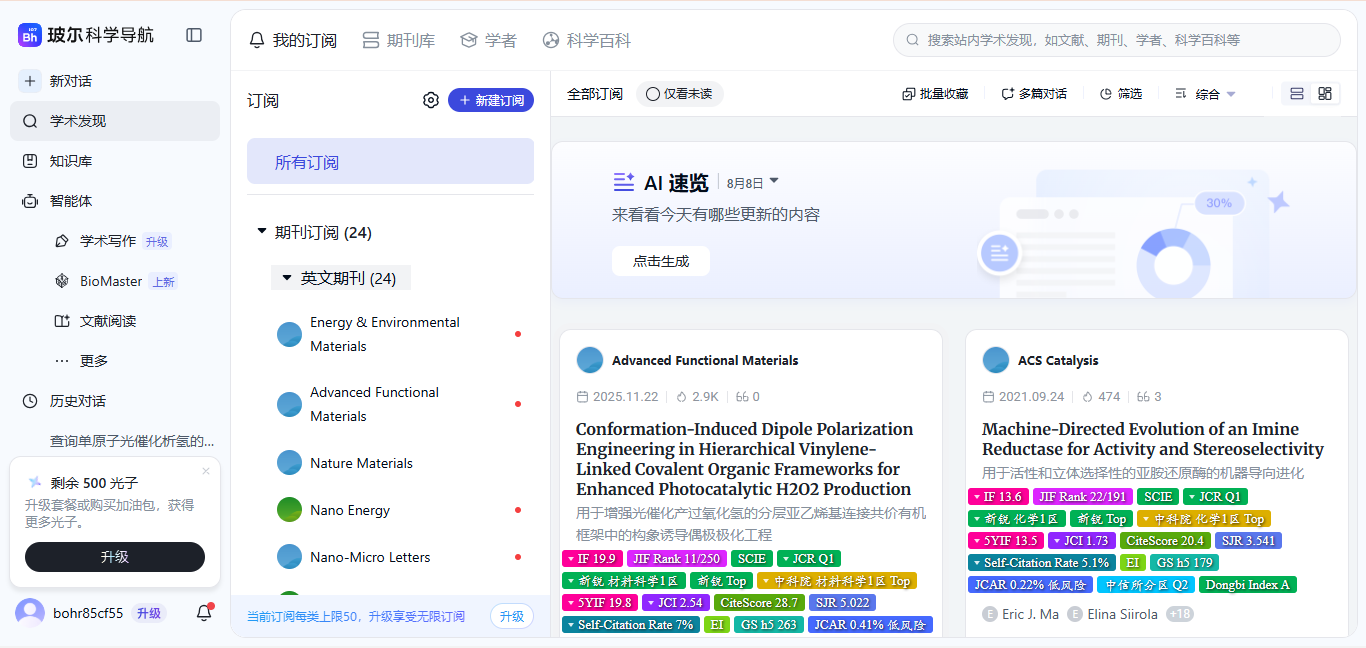Viewport: 1366px width, 648px height.
Task: Collapse the 期刊订阅 (24) group
Action: 262,233
